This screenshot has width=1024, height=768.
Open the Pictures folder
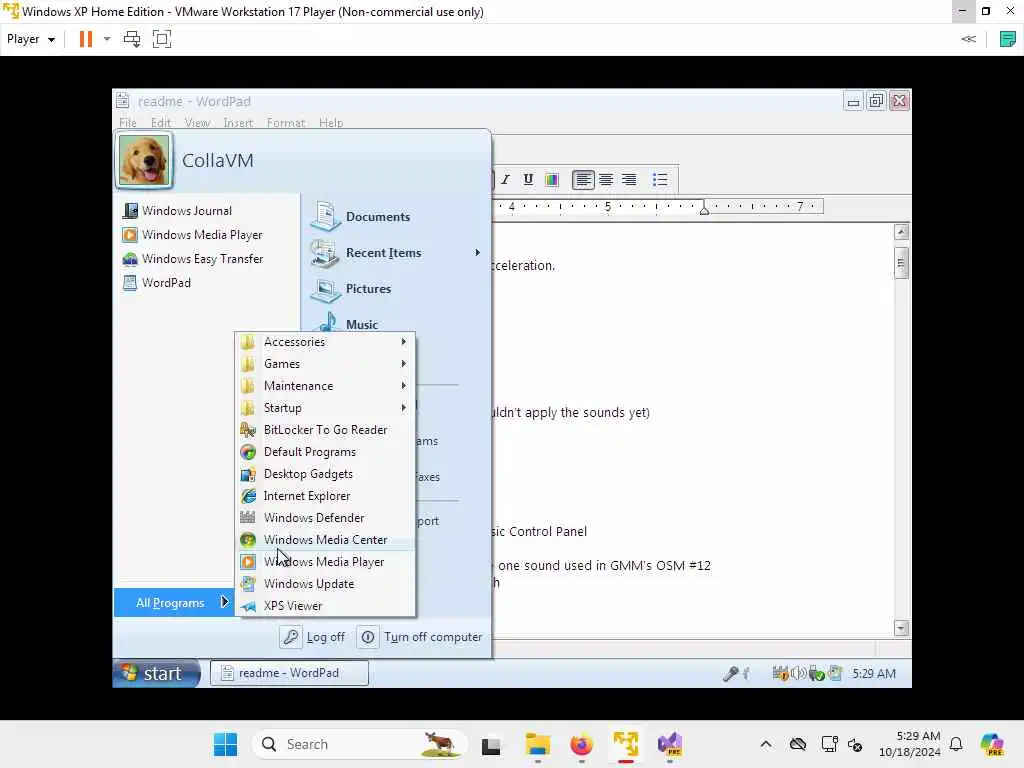tap(351, 289)
